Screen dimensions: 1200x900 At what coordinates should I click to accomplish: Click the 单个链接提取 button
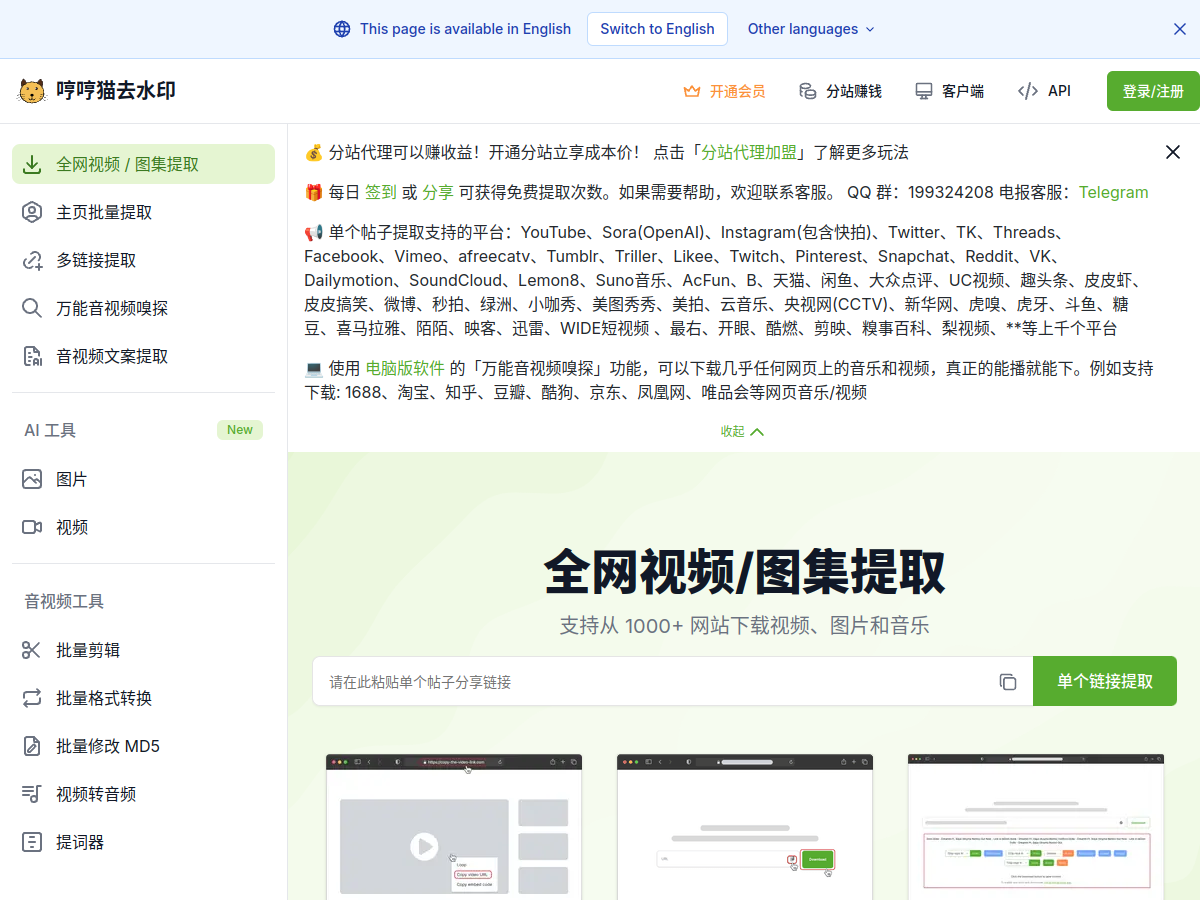[1105, 681]
